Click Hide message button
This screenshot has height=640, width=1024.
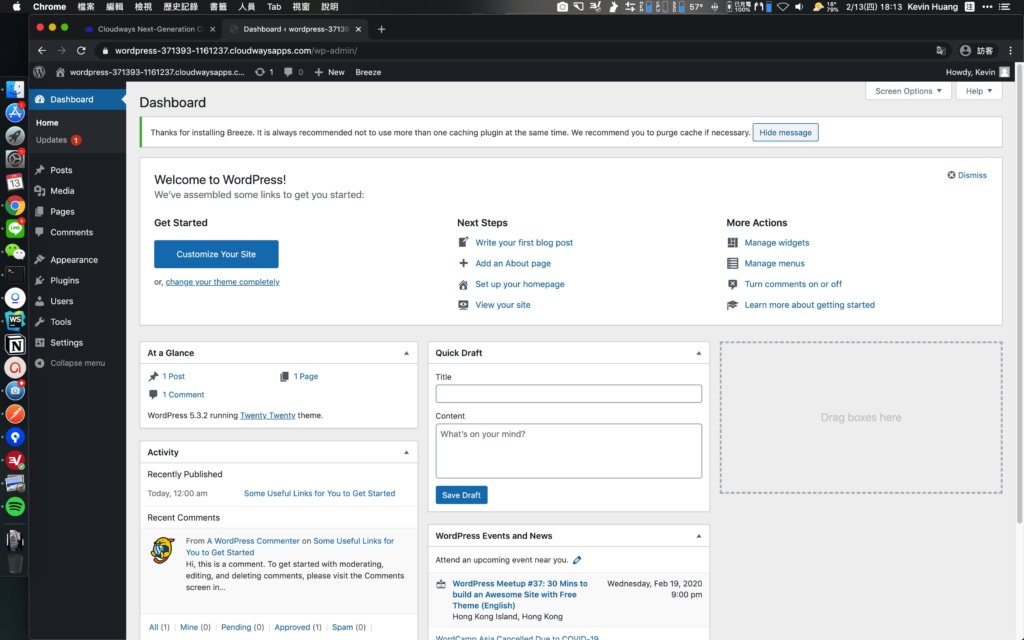[x=785, y=133]
